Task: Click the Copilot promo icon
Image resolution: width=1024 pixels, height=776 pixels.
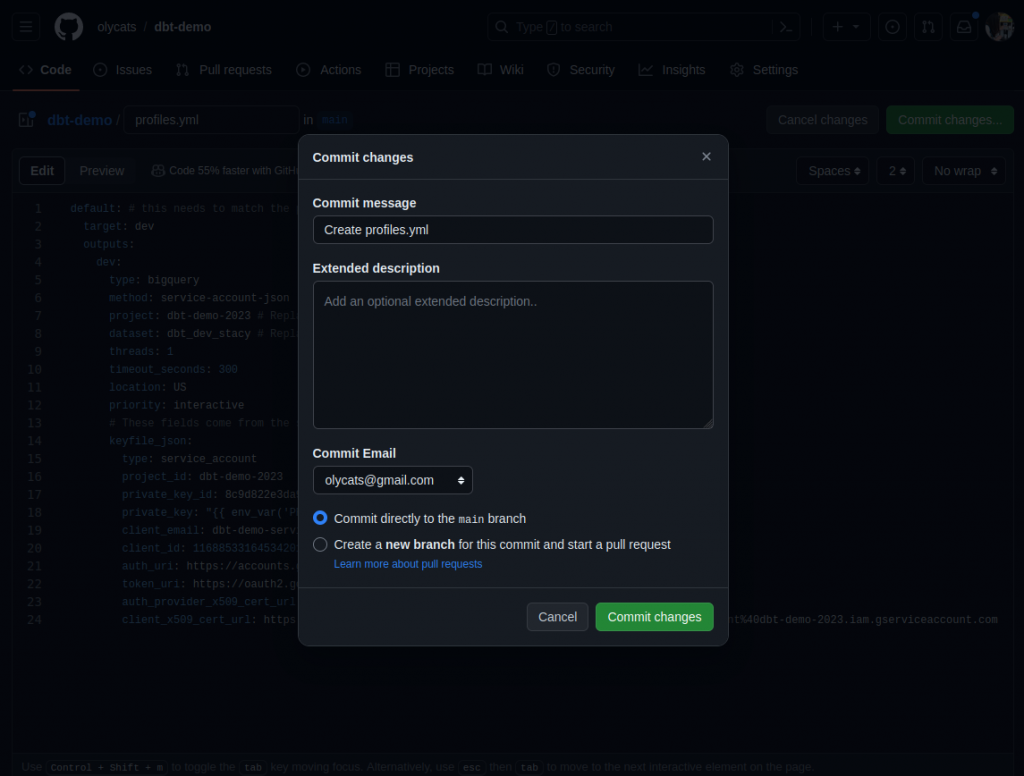Action: (157, 171)
